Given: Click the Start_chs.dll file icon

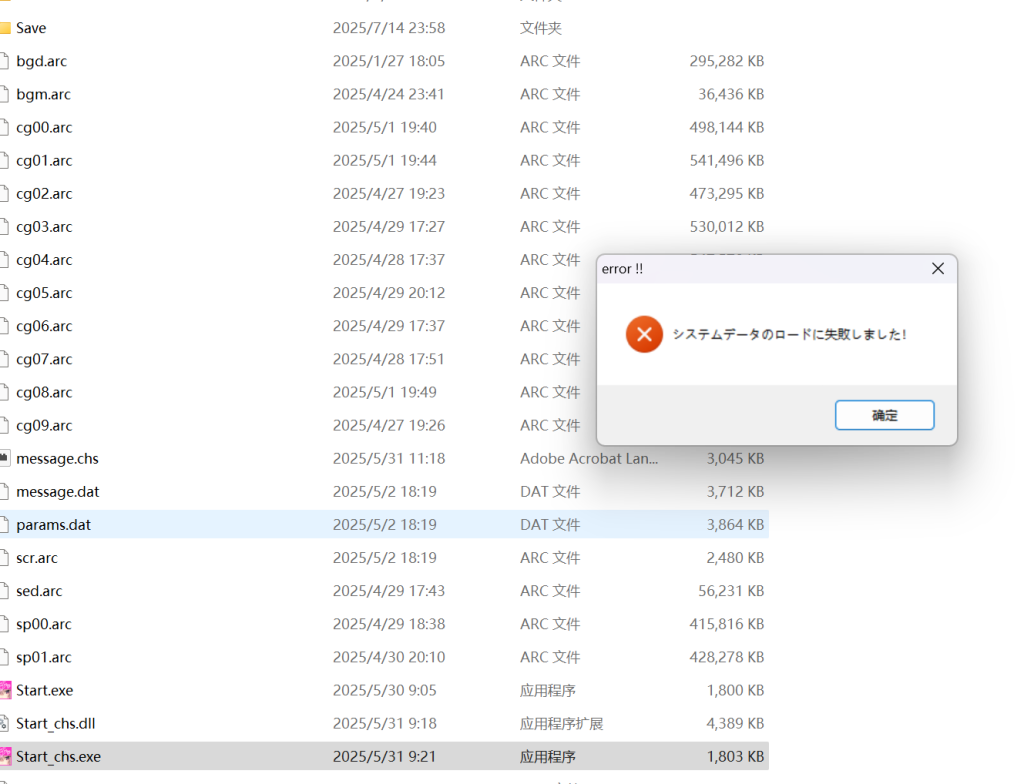Looking at the screenshot, I should point(5,724).
